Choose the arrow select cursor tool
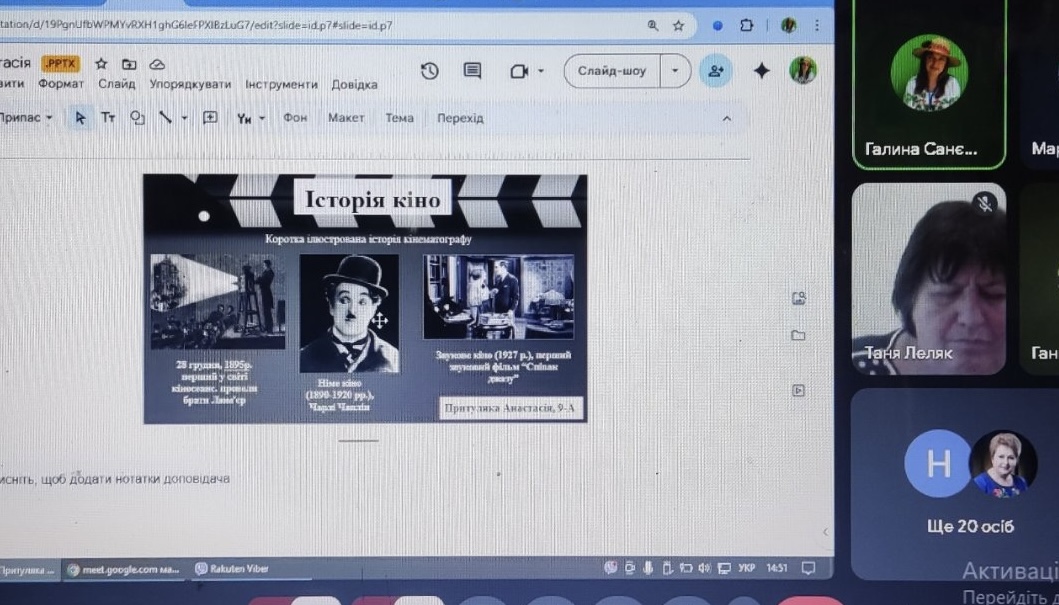Viewport: 1059px width, 605px height. point(81,118)
